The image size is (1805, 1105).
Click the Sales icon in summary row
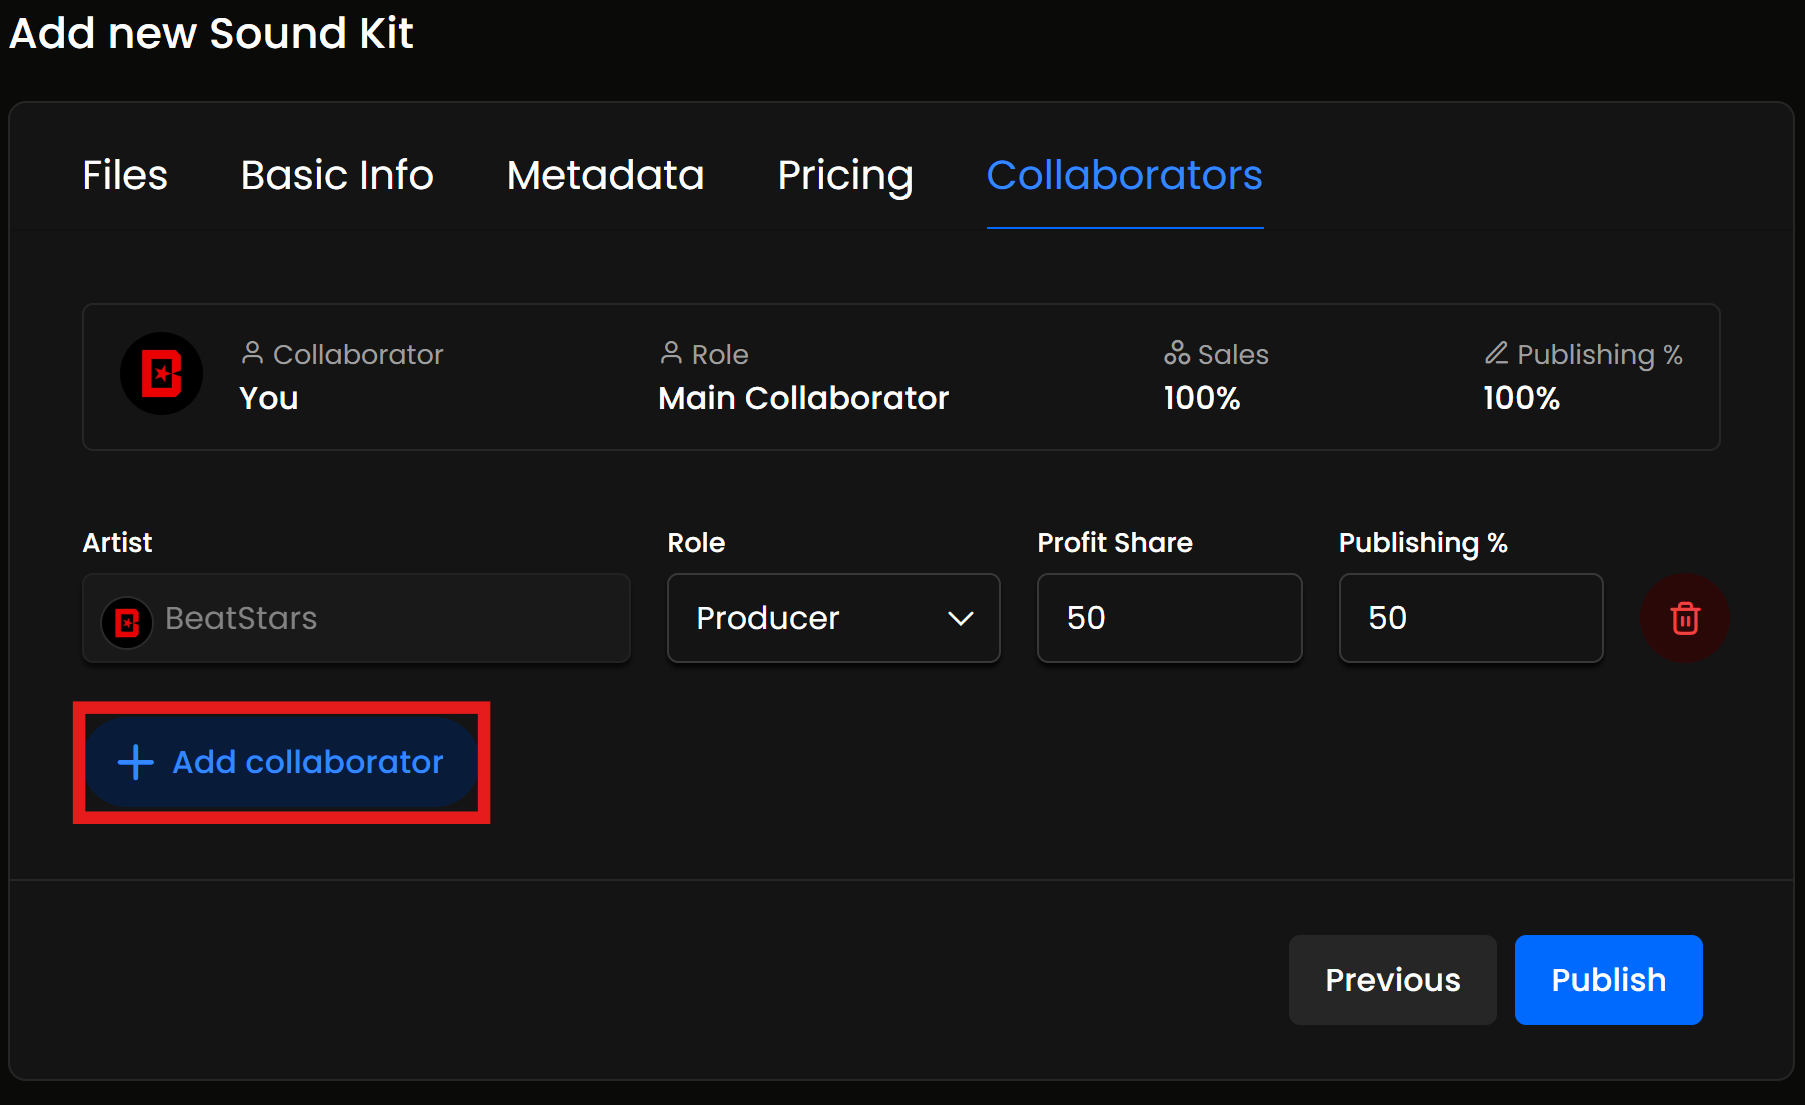pyautogui.click(x=1176, y=353)
